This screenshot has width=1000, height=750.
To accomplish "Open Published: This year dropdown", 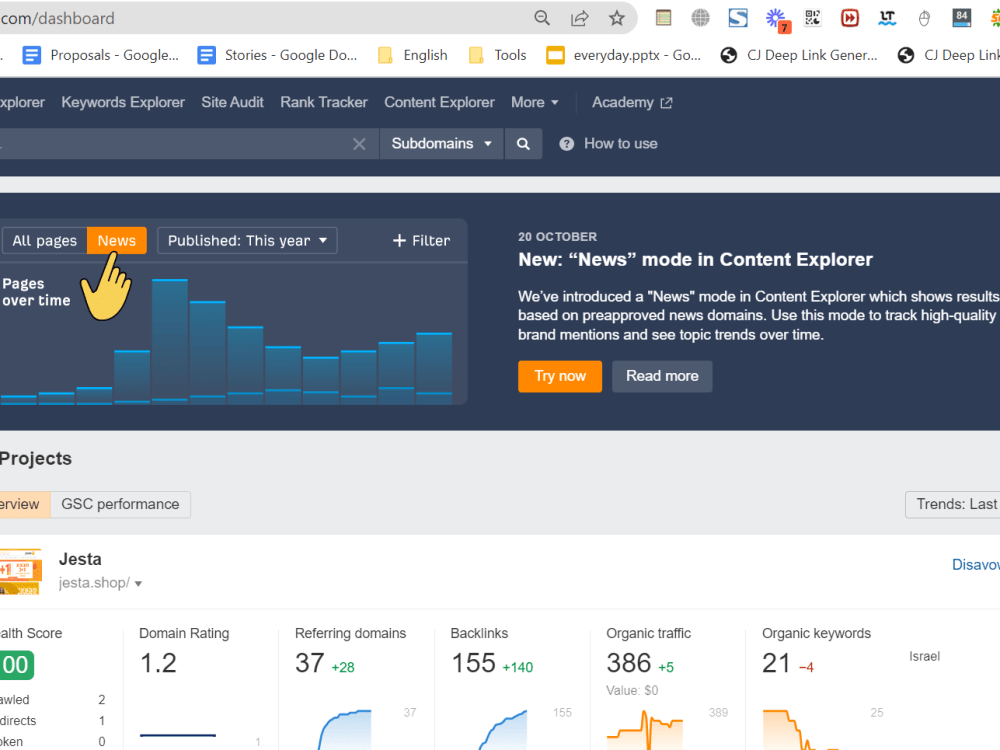I will [x=247, y=240].
